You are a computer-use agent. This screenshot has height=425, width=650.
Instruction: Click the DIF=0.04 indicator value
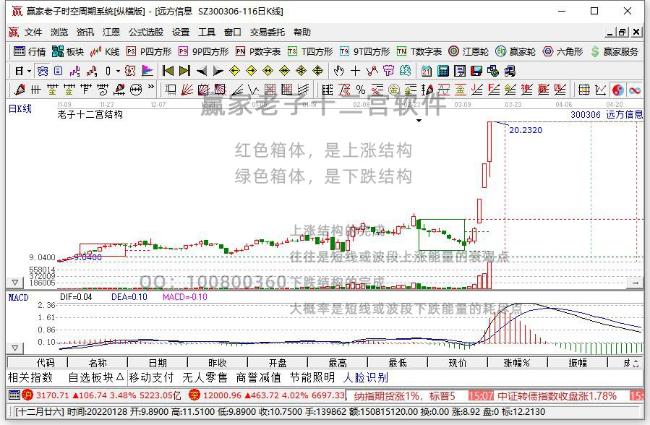click(76, 297)
